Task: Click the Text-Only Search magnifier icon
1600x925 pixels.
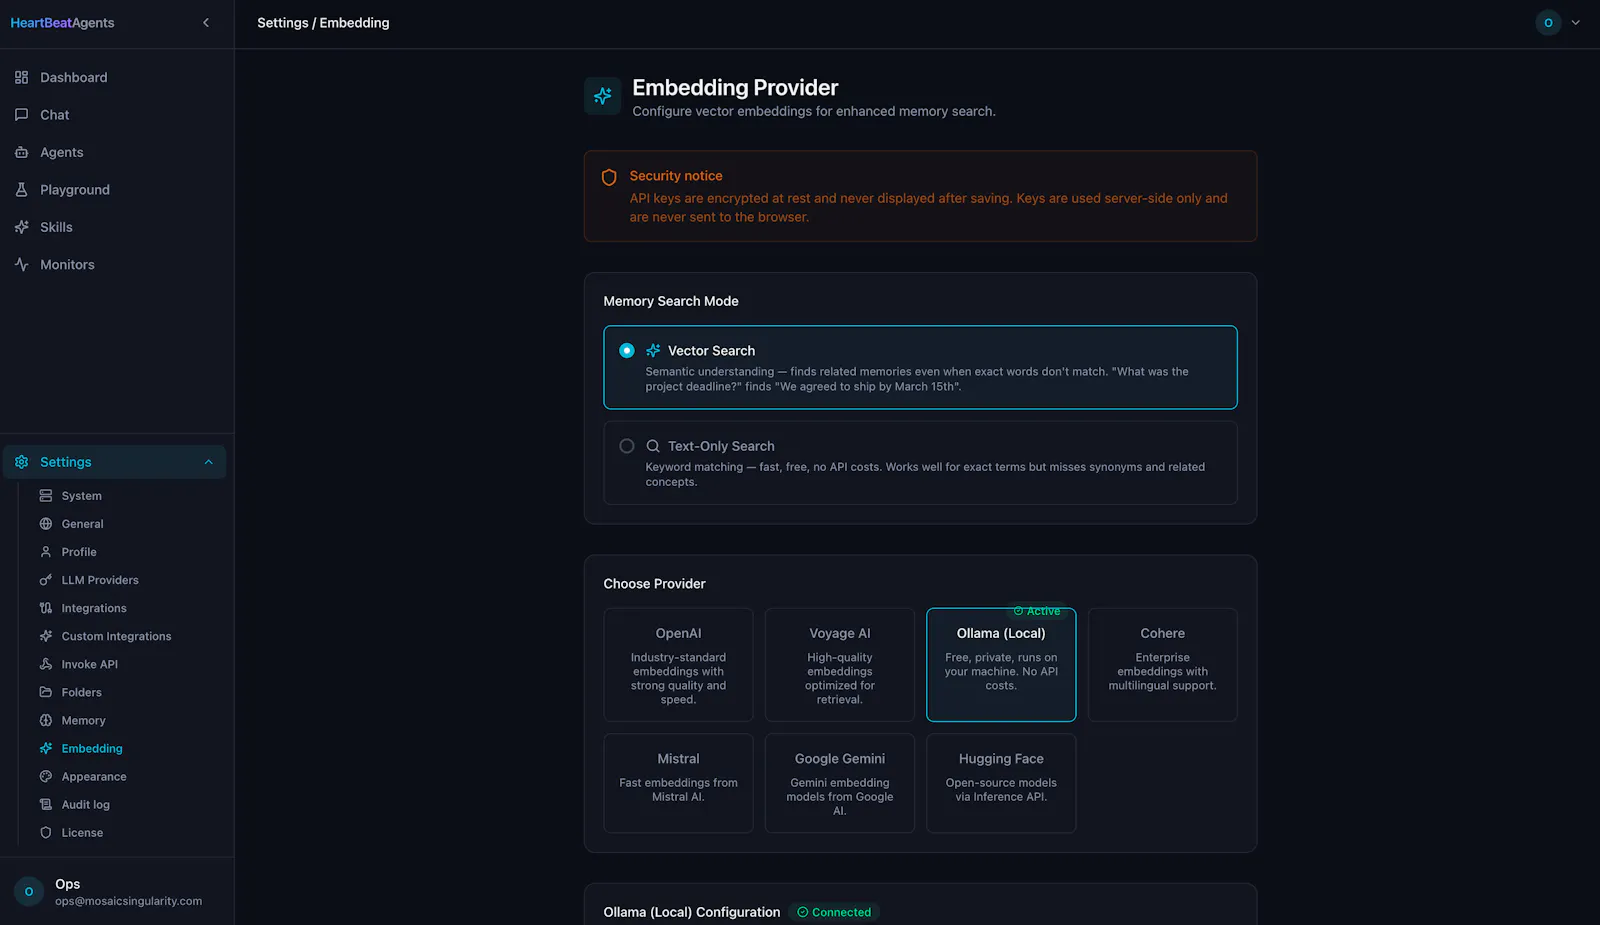Action: pos(653,446)
